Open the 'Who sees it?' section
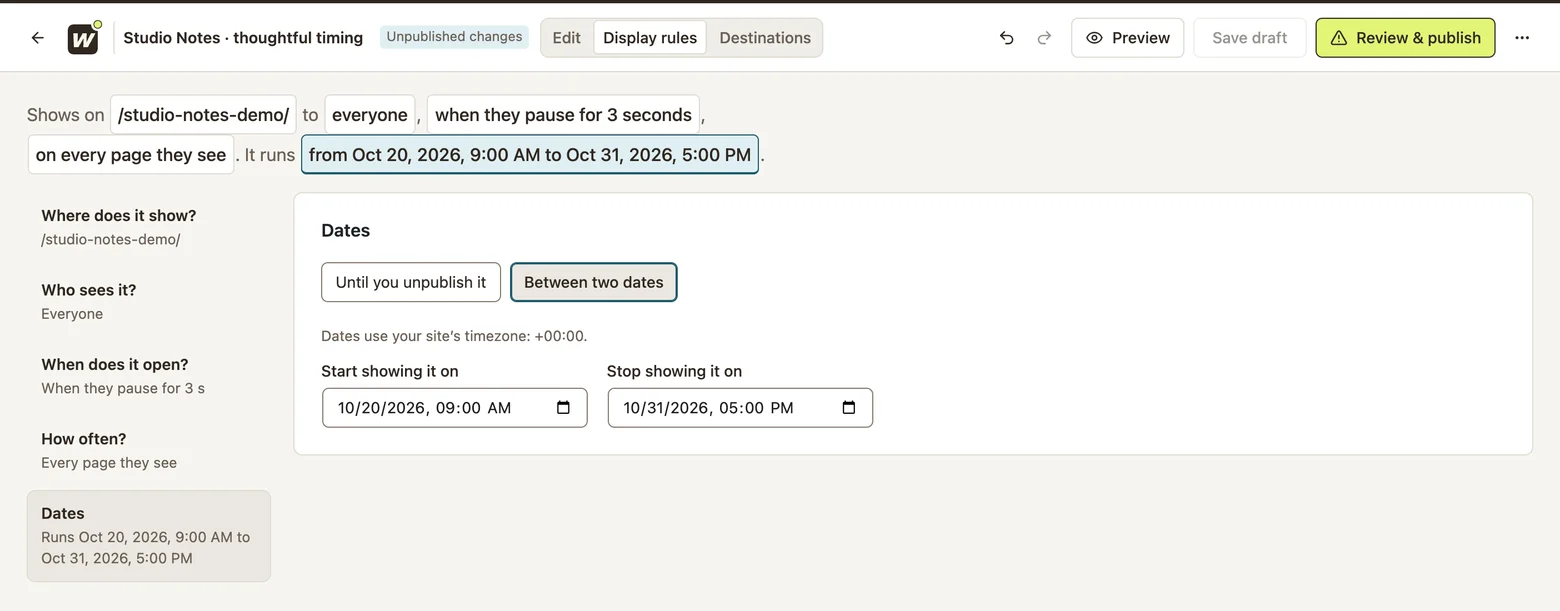The width and height of the screenshot is (1560, 611). (148, 301)
